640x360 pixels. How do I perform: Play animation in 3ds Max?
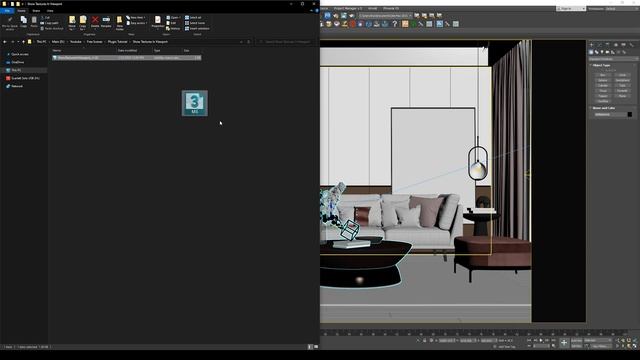pos(541,340)
